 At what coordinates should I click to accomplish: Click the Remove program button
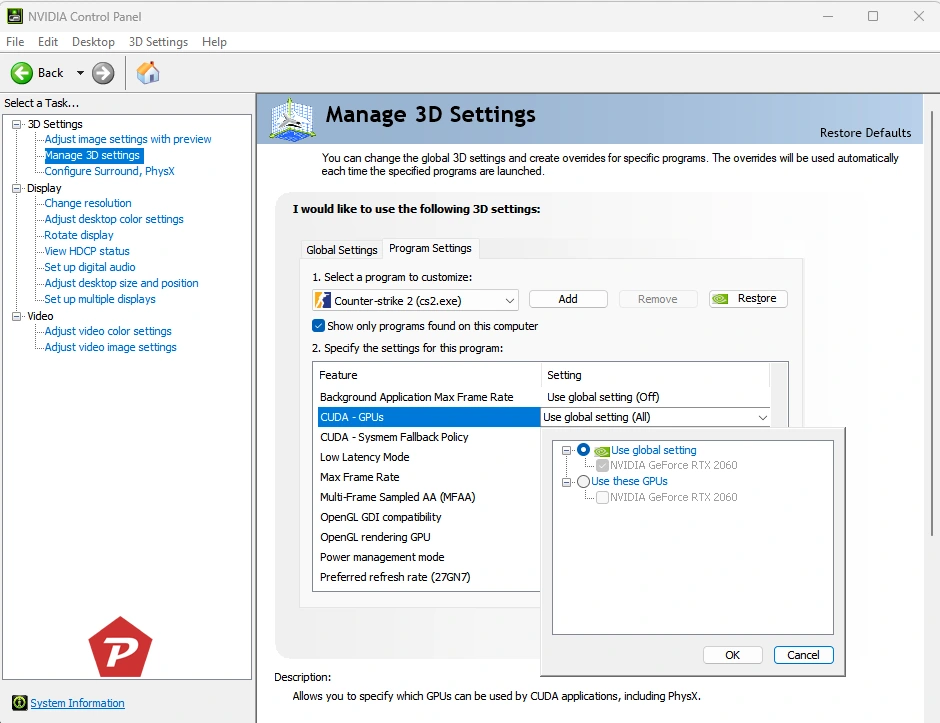658,299
